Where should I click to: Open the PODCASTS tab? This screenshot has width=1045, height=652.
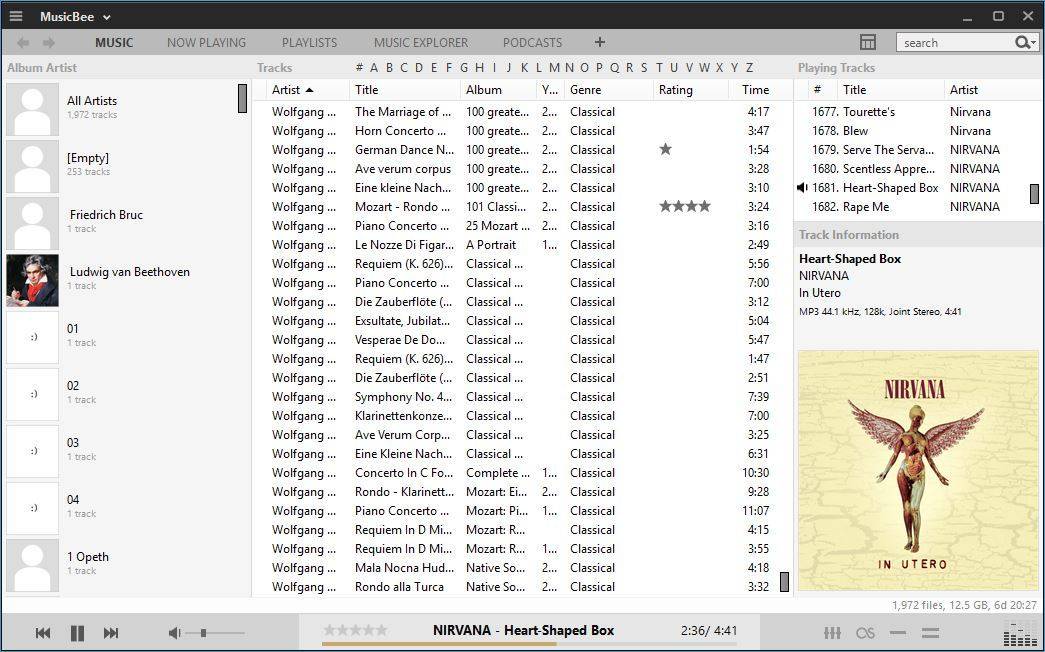point(532,43)
